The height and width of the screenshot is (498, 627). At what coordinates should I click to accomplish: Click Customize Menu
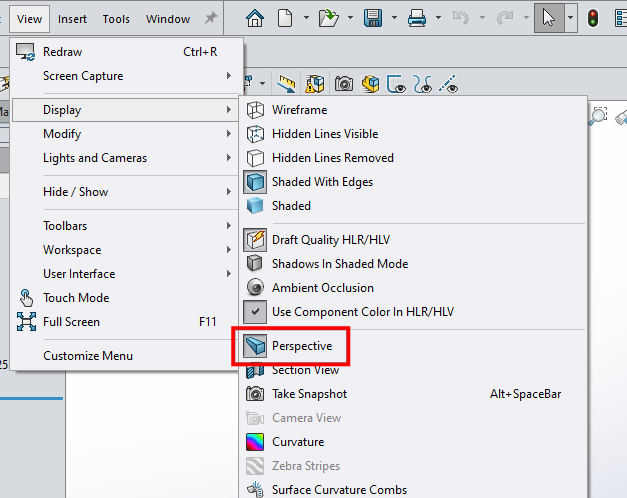click(x=88, y=356)
